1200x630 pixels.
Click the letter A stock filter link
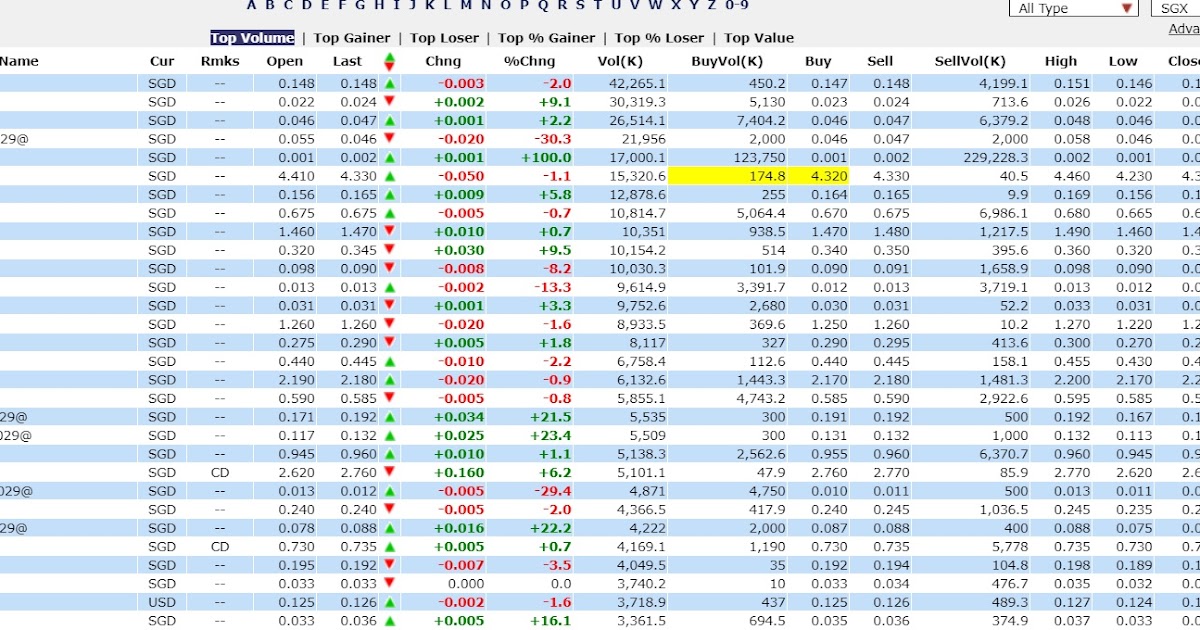[249, 5]
